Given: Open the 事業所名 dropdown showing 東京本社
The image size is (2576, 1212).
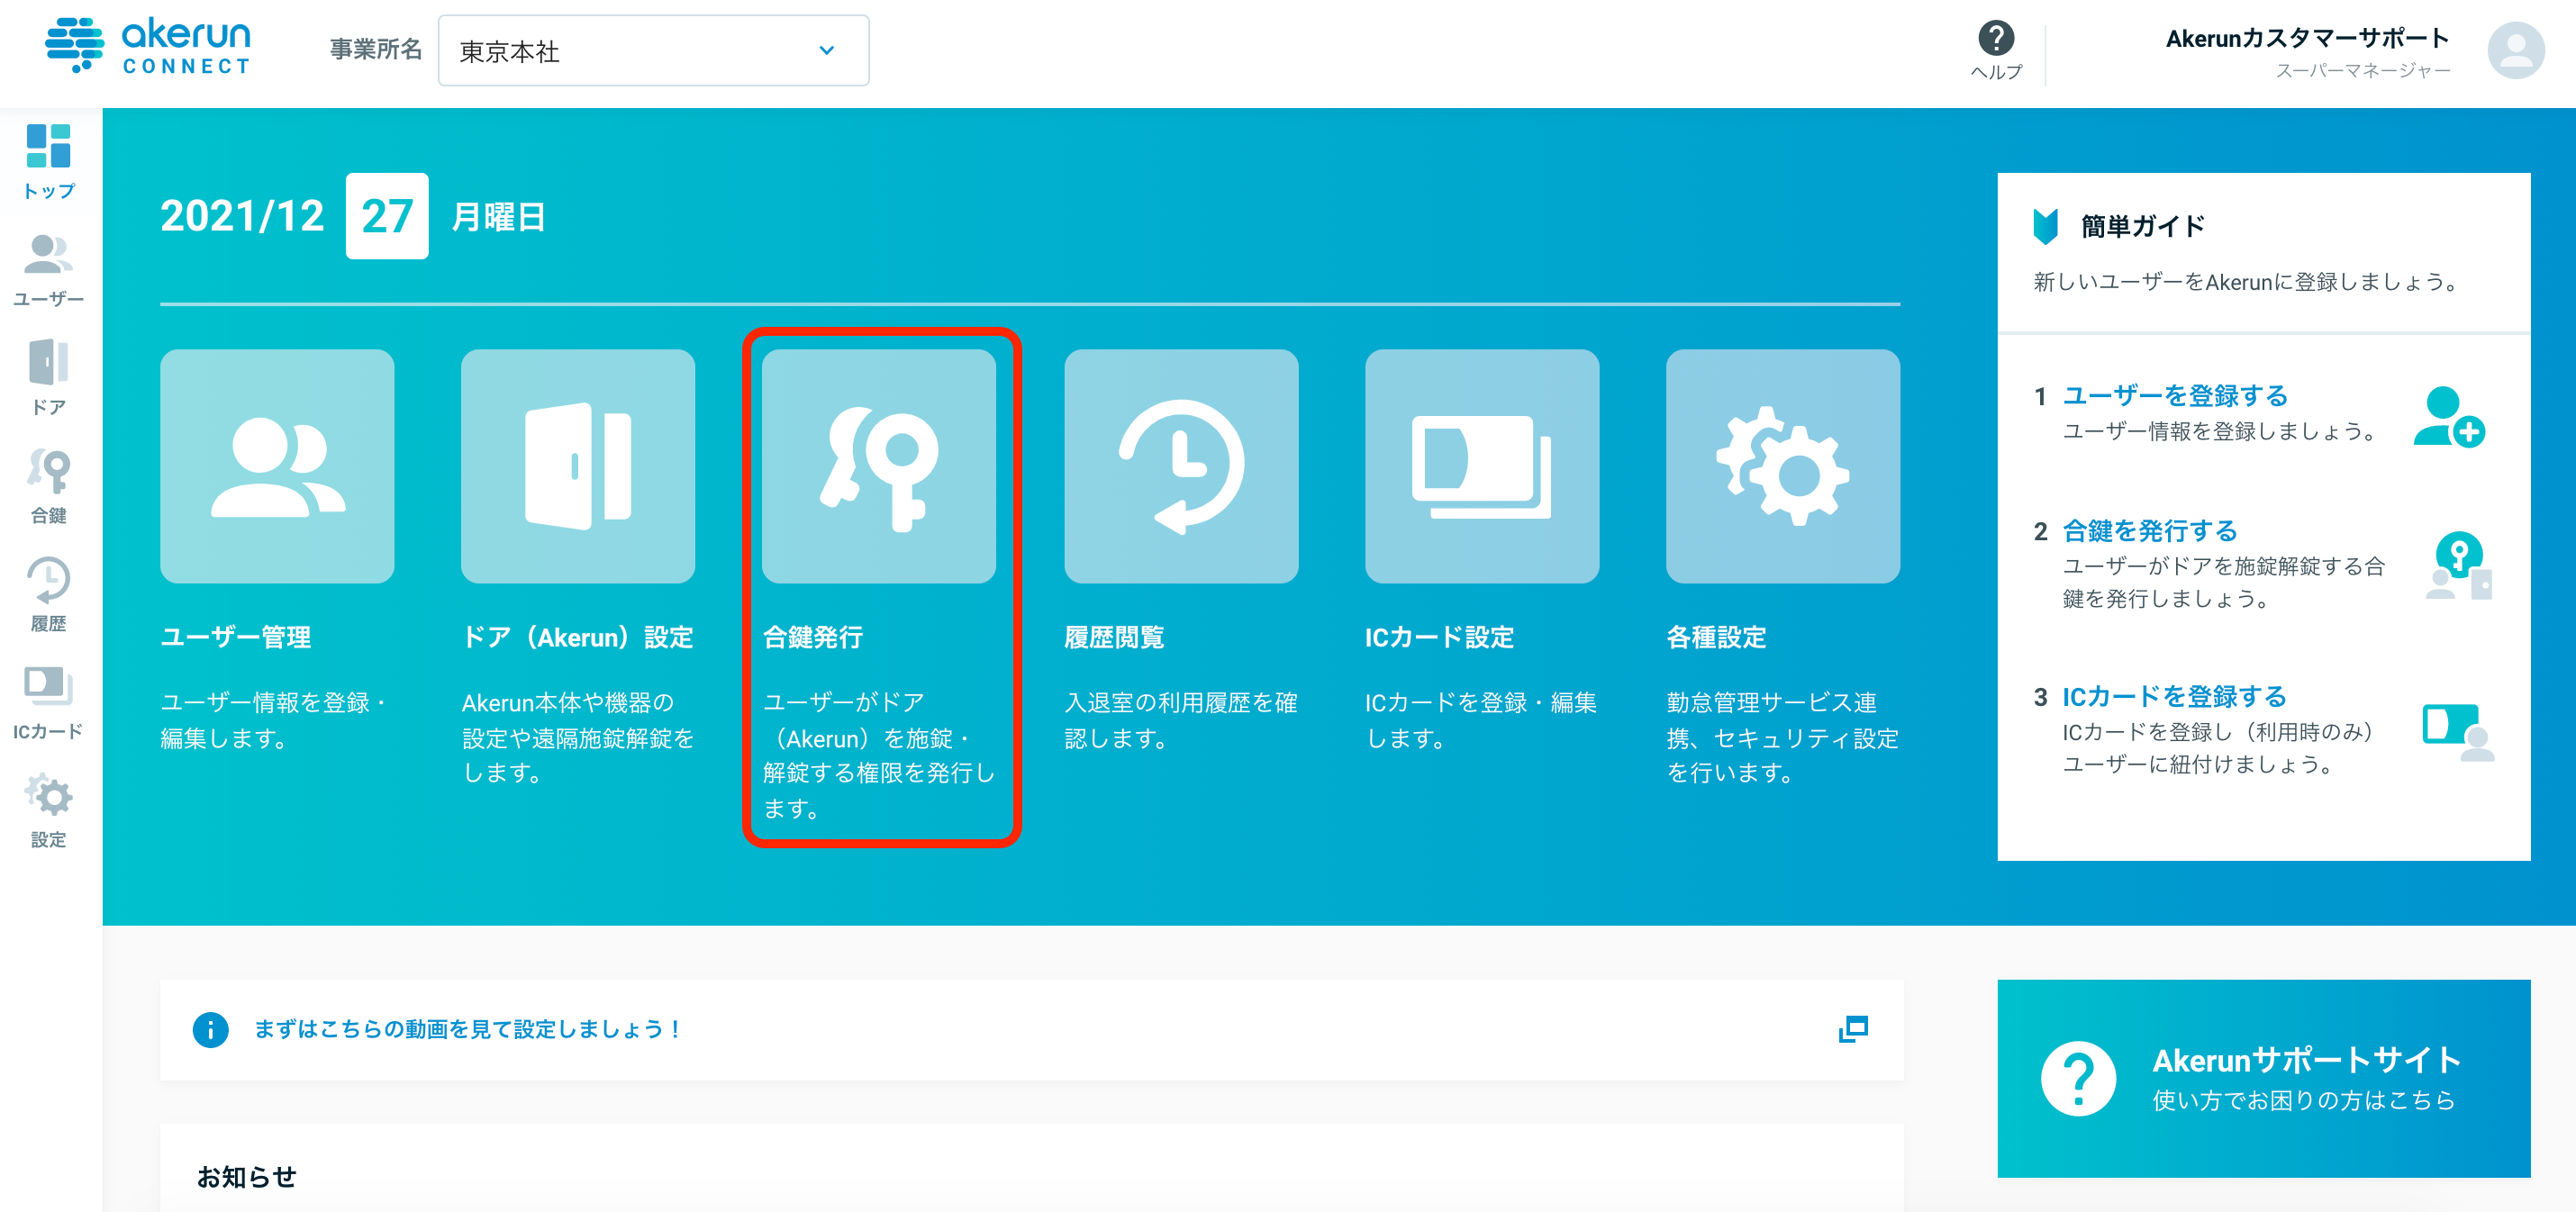Looking at the screenshot, I should tap(653, 50).
